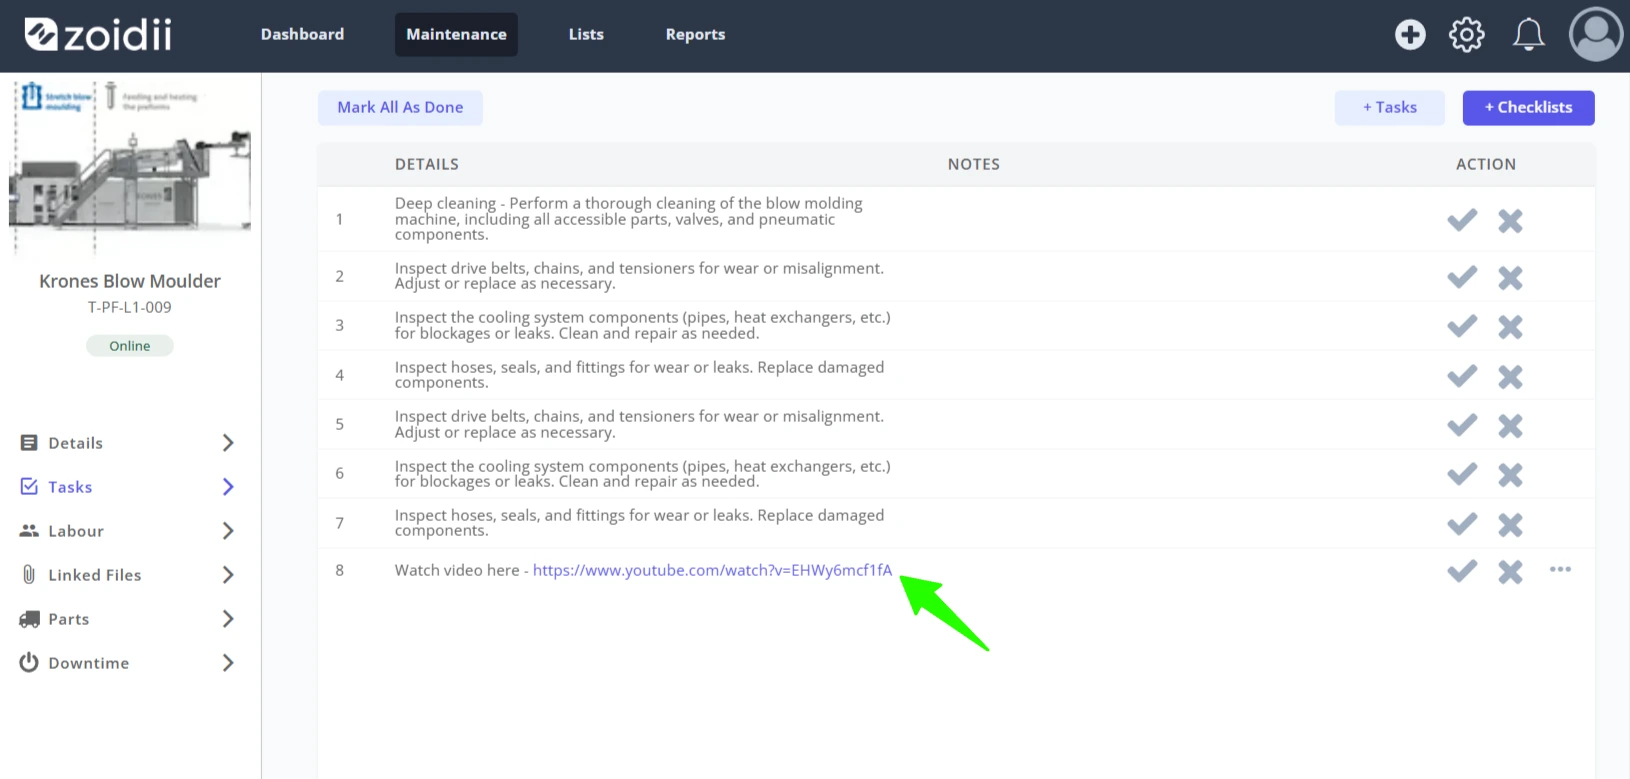Viewport: 1630px width, 779px height.
Task: Expand Downtime section chevron
Action: point(228,663)
